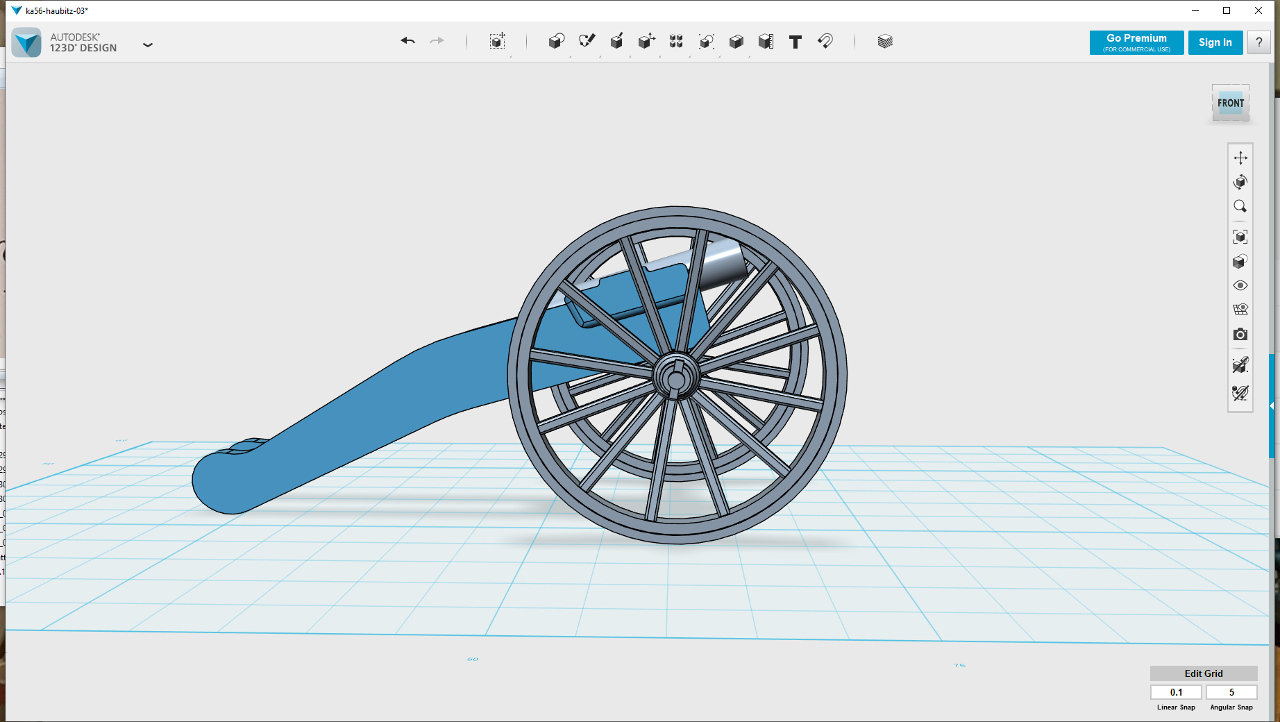The height and width of the screenshot is (722, 1280).
Task: Open the help question mark button
Action: [1258, 42]
